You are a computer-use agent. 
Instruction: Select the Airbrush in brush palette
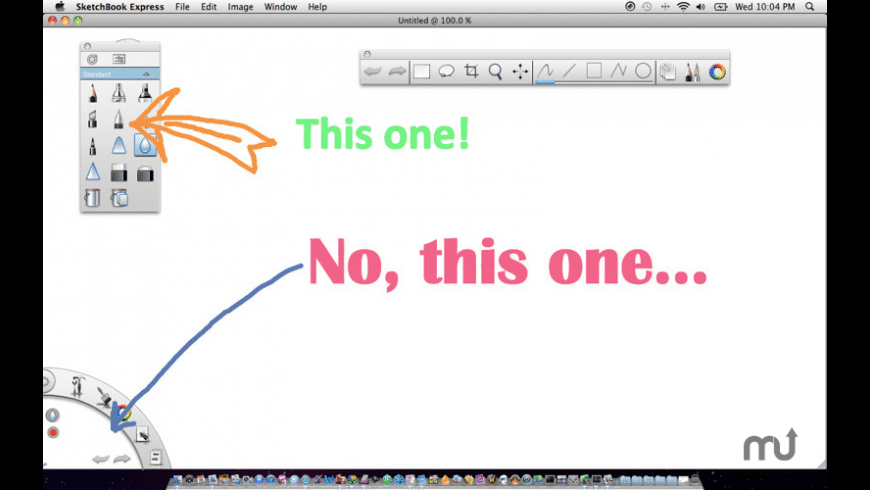click(119, 93)
